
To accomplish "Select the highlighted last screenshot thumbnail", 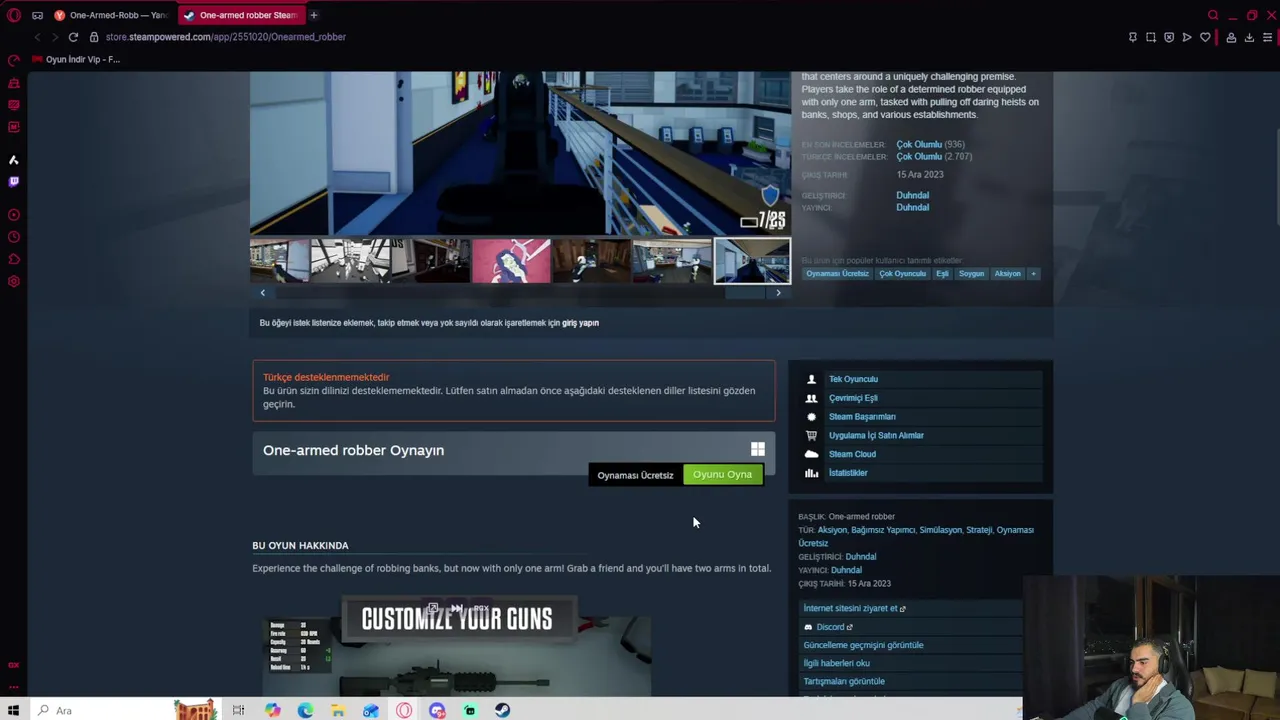I will 752,261.
